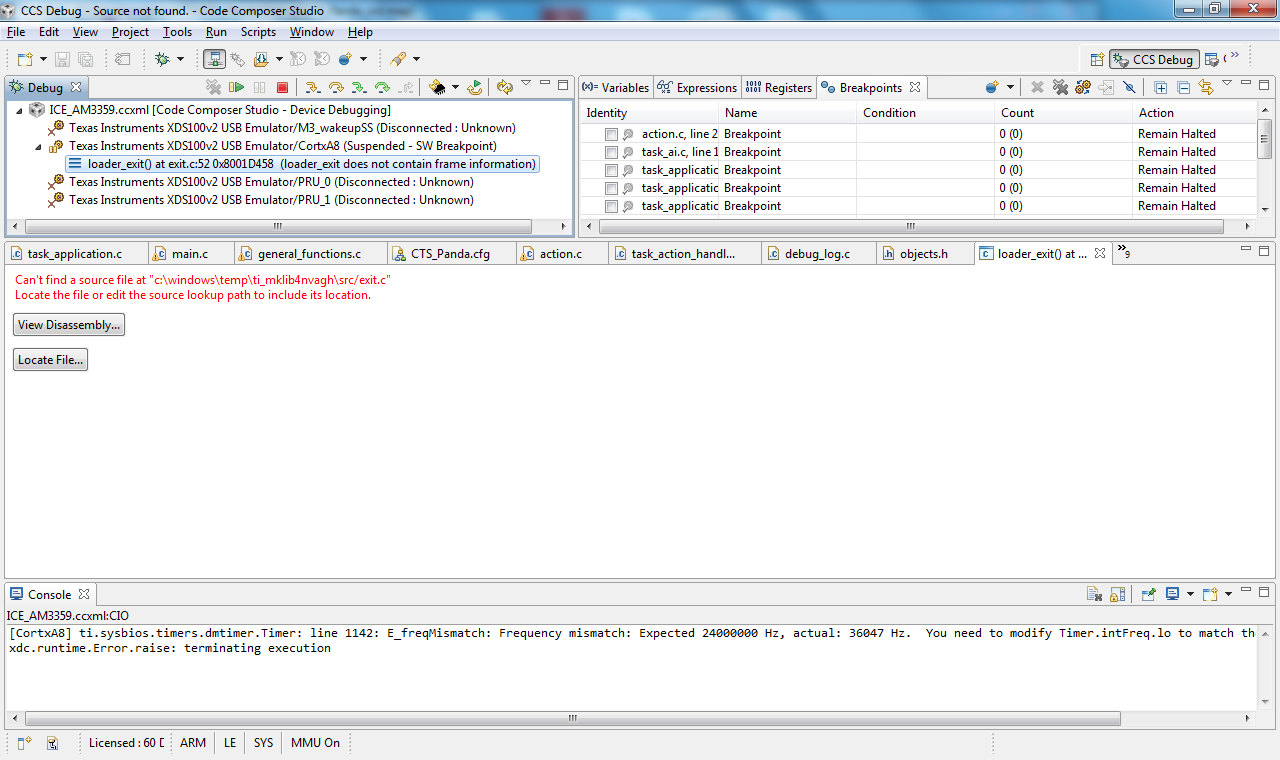This screenshot has height=760, width=1280.
Task: Click the Assembly Step Into green icon
Action: pos(358,88)
